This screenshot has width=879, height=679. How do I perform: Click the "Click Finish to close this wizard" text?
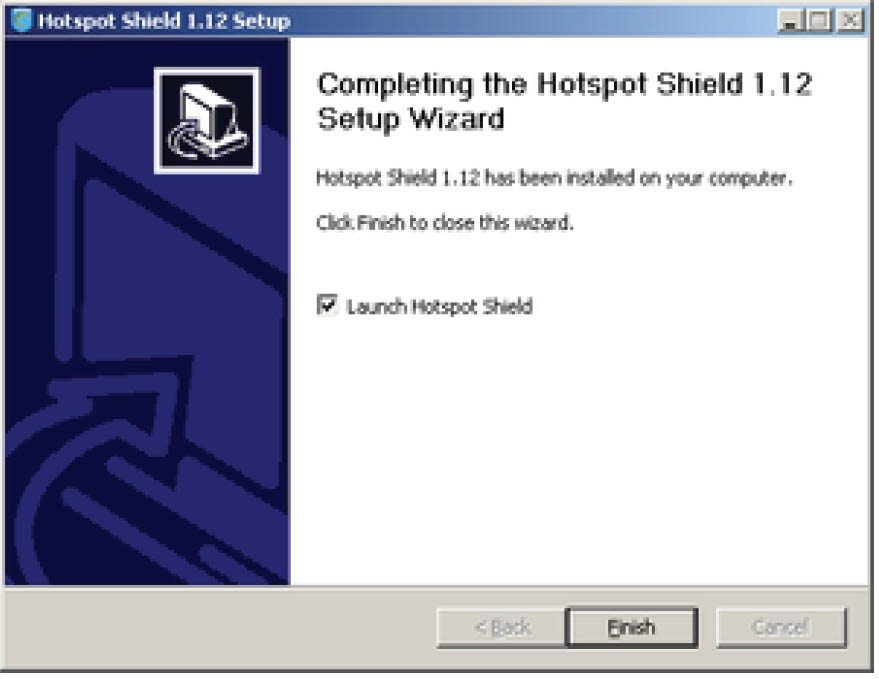click(x=445, y=223)
